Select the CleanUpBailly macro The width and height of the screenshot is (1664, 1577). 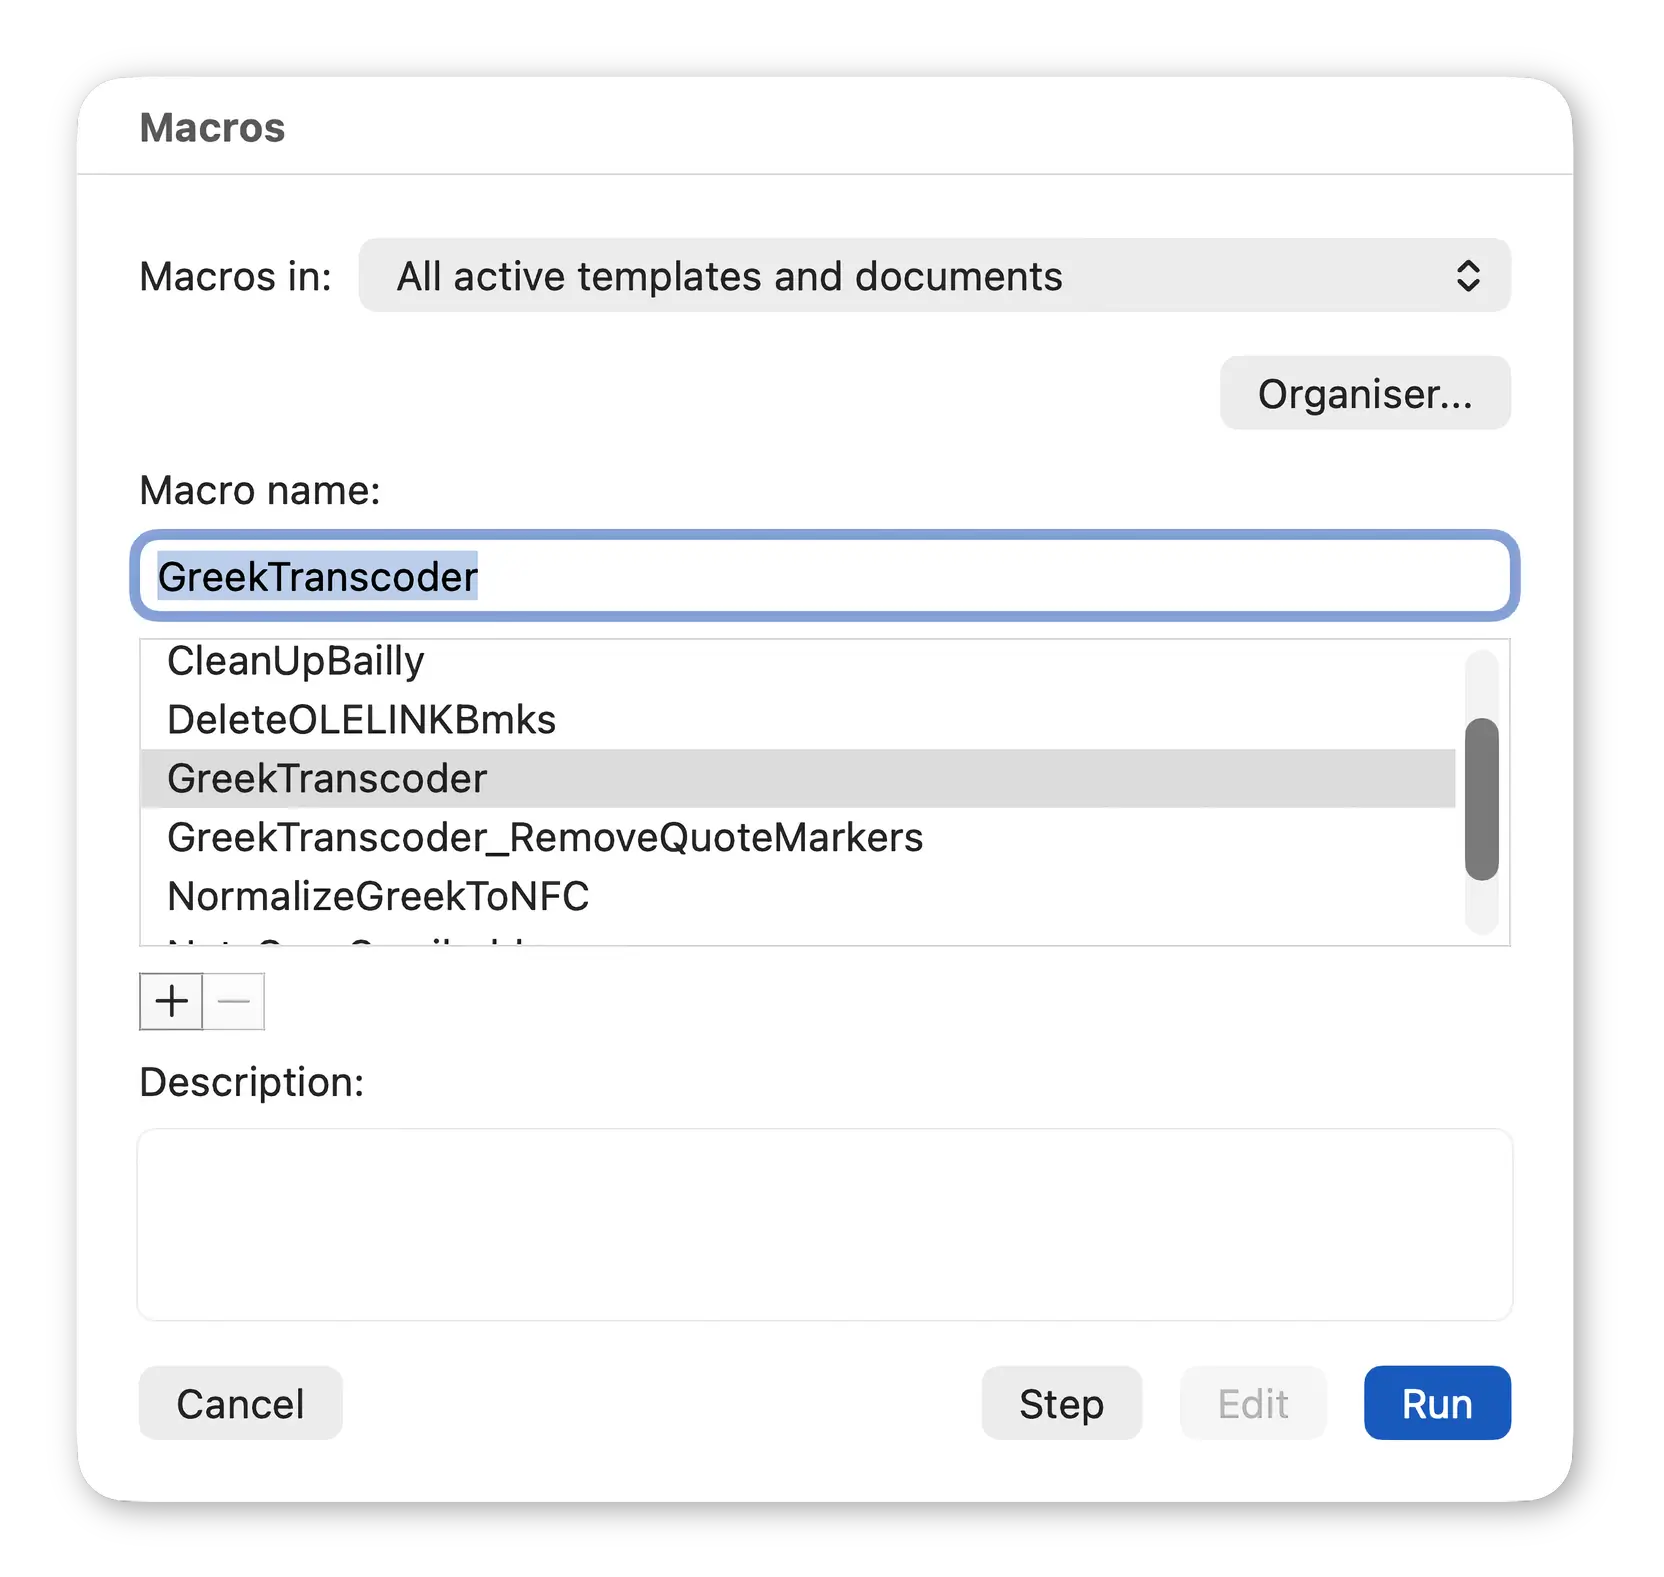pos(296,662)
